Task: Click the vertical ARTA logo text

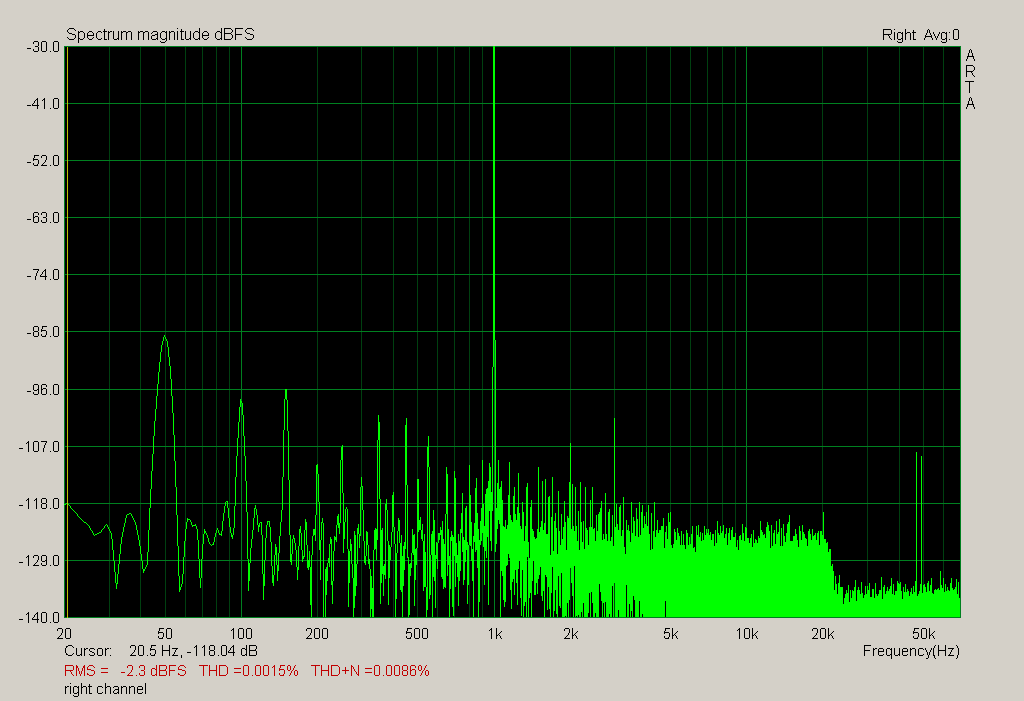Action: point(970,79)
